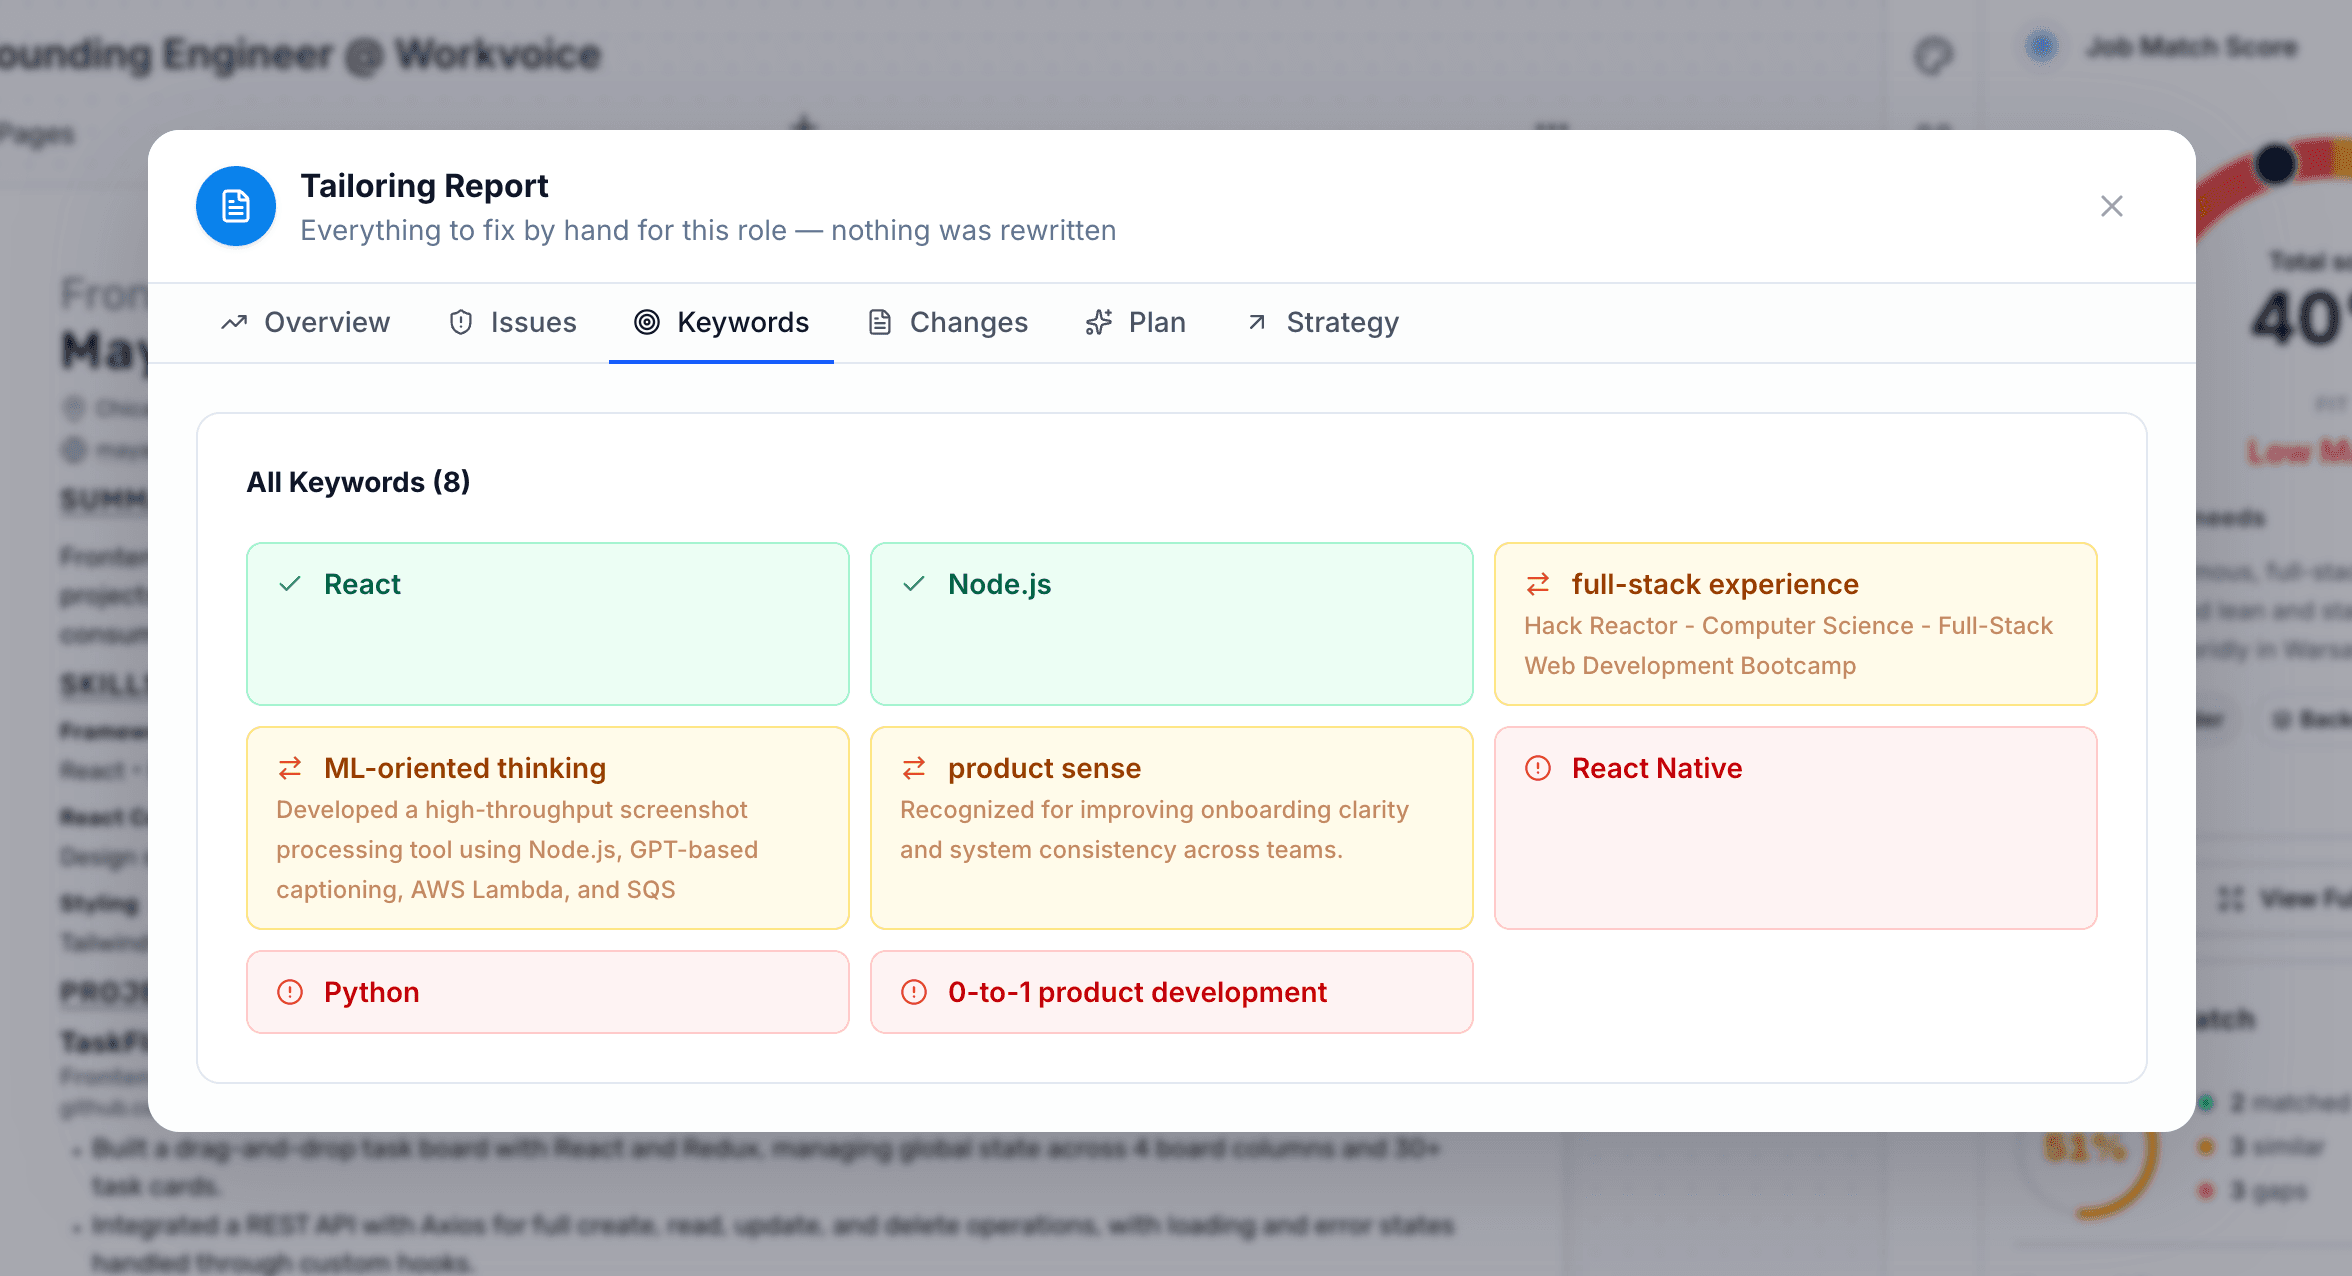
Task: Click the screenshot processing tool snippet text
Action: (x=517, y=850)
